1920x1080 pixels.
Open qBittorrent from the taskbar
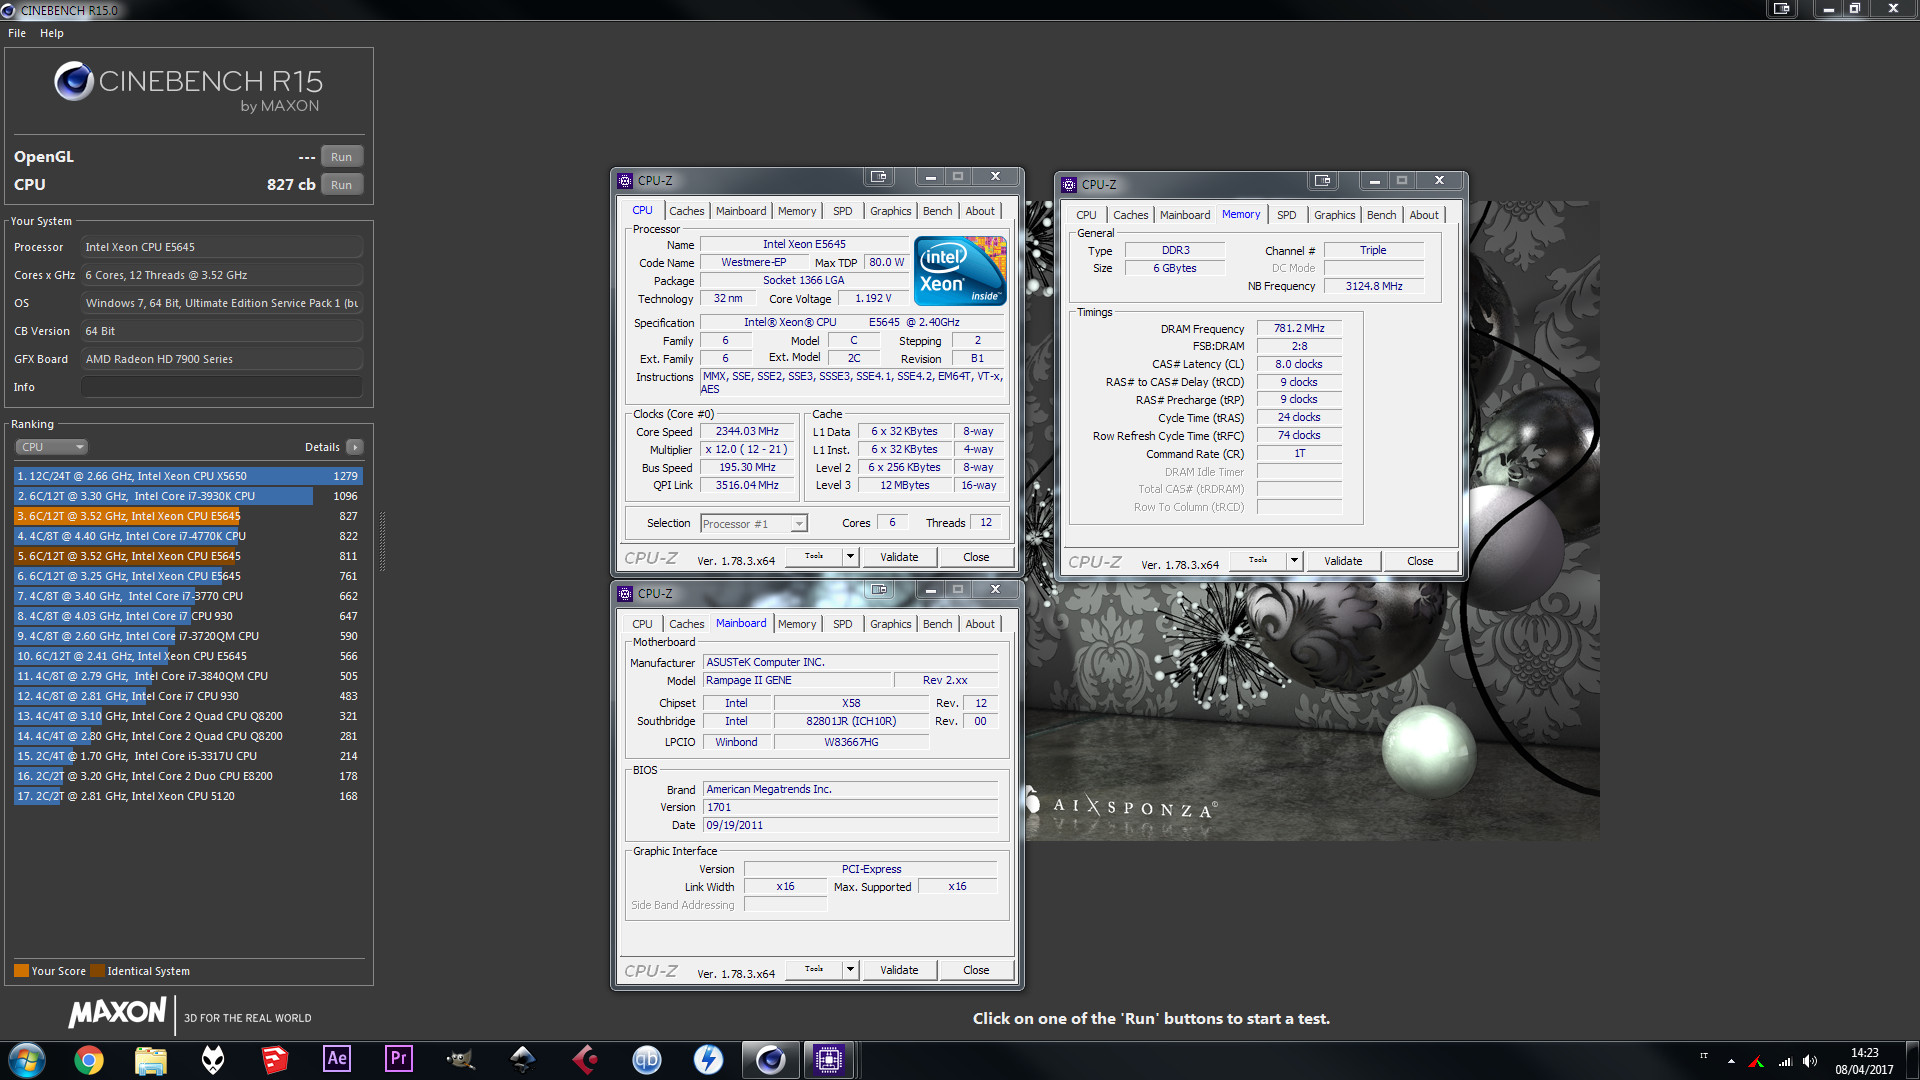pyautogui.click(x=647, y=1059)
